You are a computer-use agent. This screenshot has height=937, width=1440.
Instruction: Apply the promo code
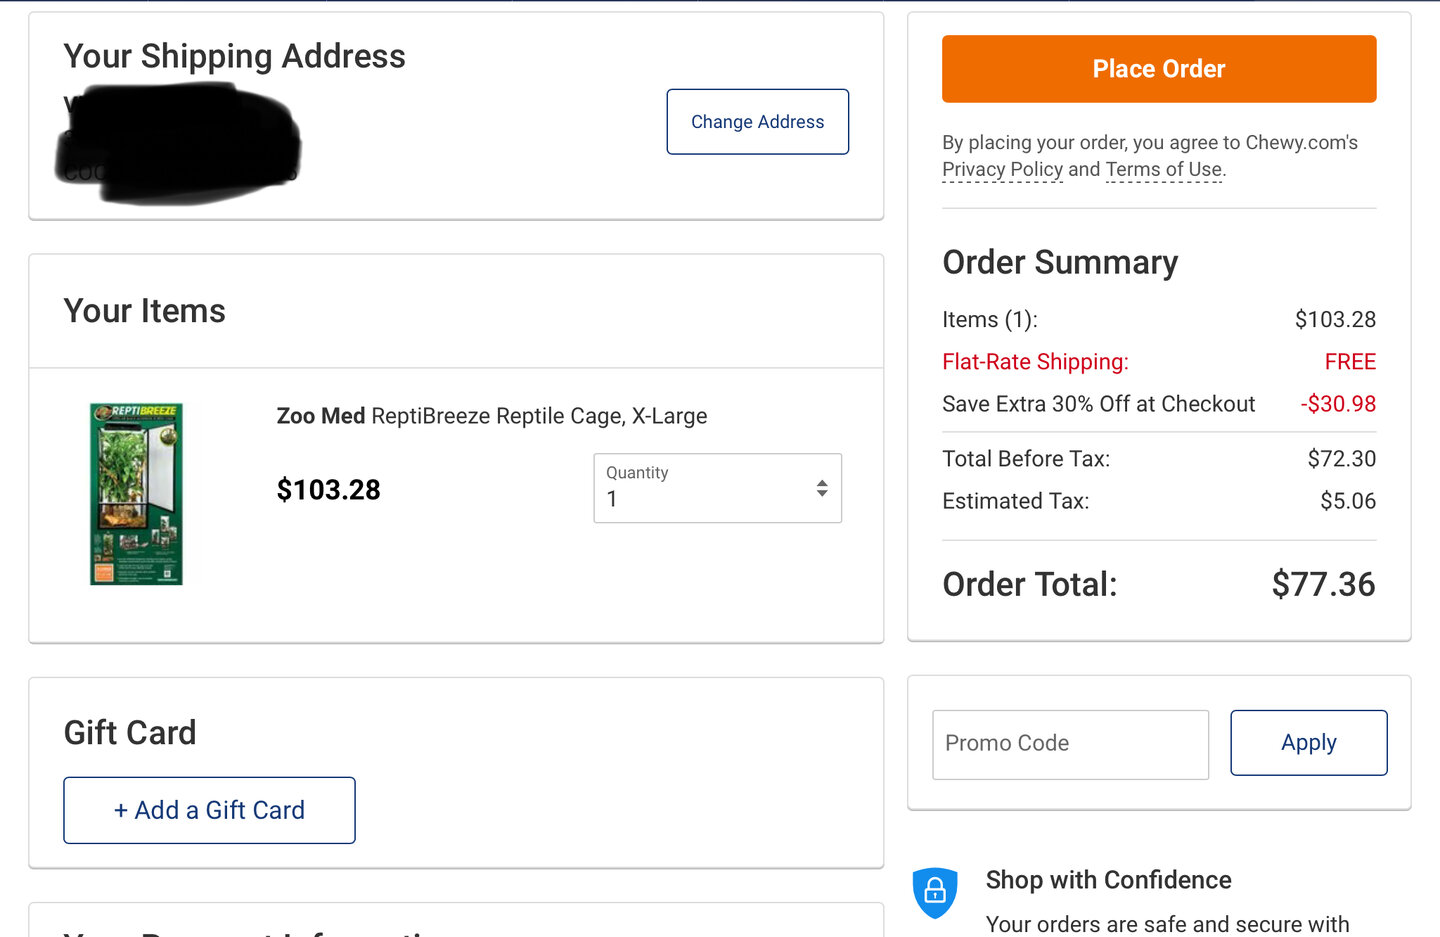pos(1308,743)
